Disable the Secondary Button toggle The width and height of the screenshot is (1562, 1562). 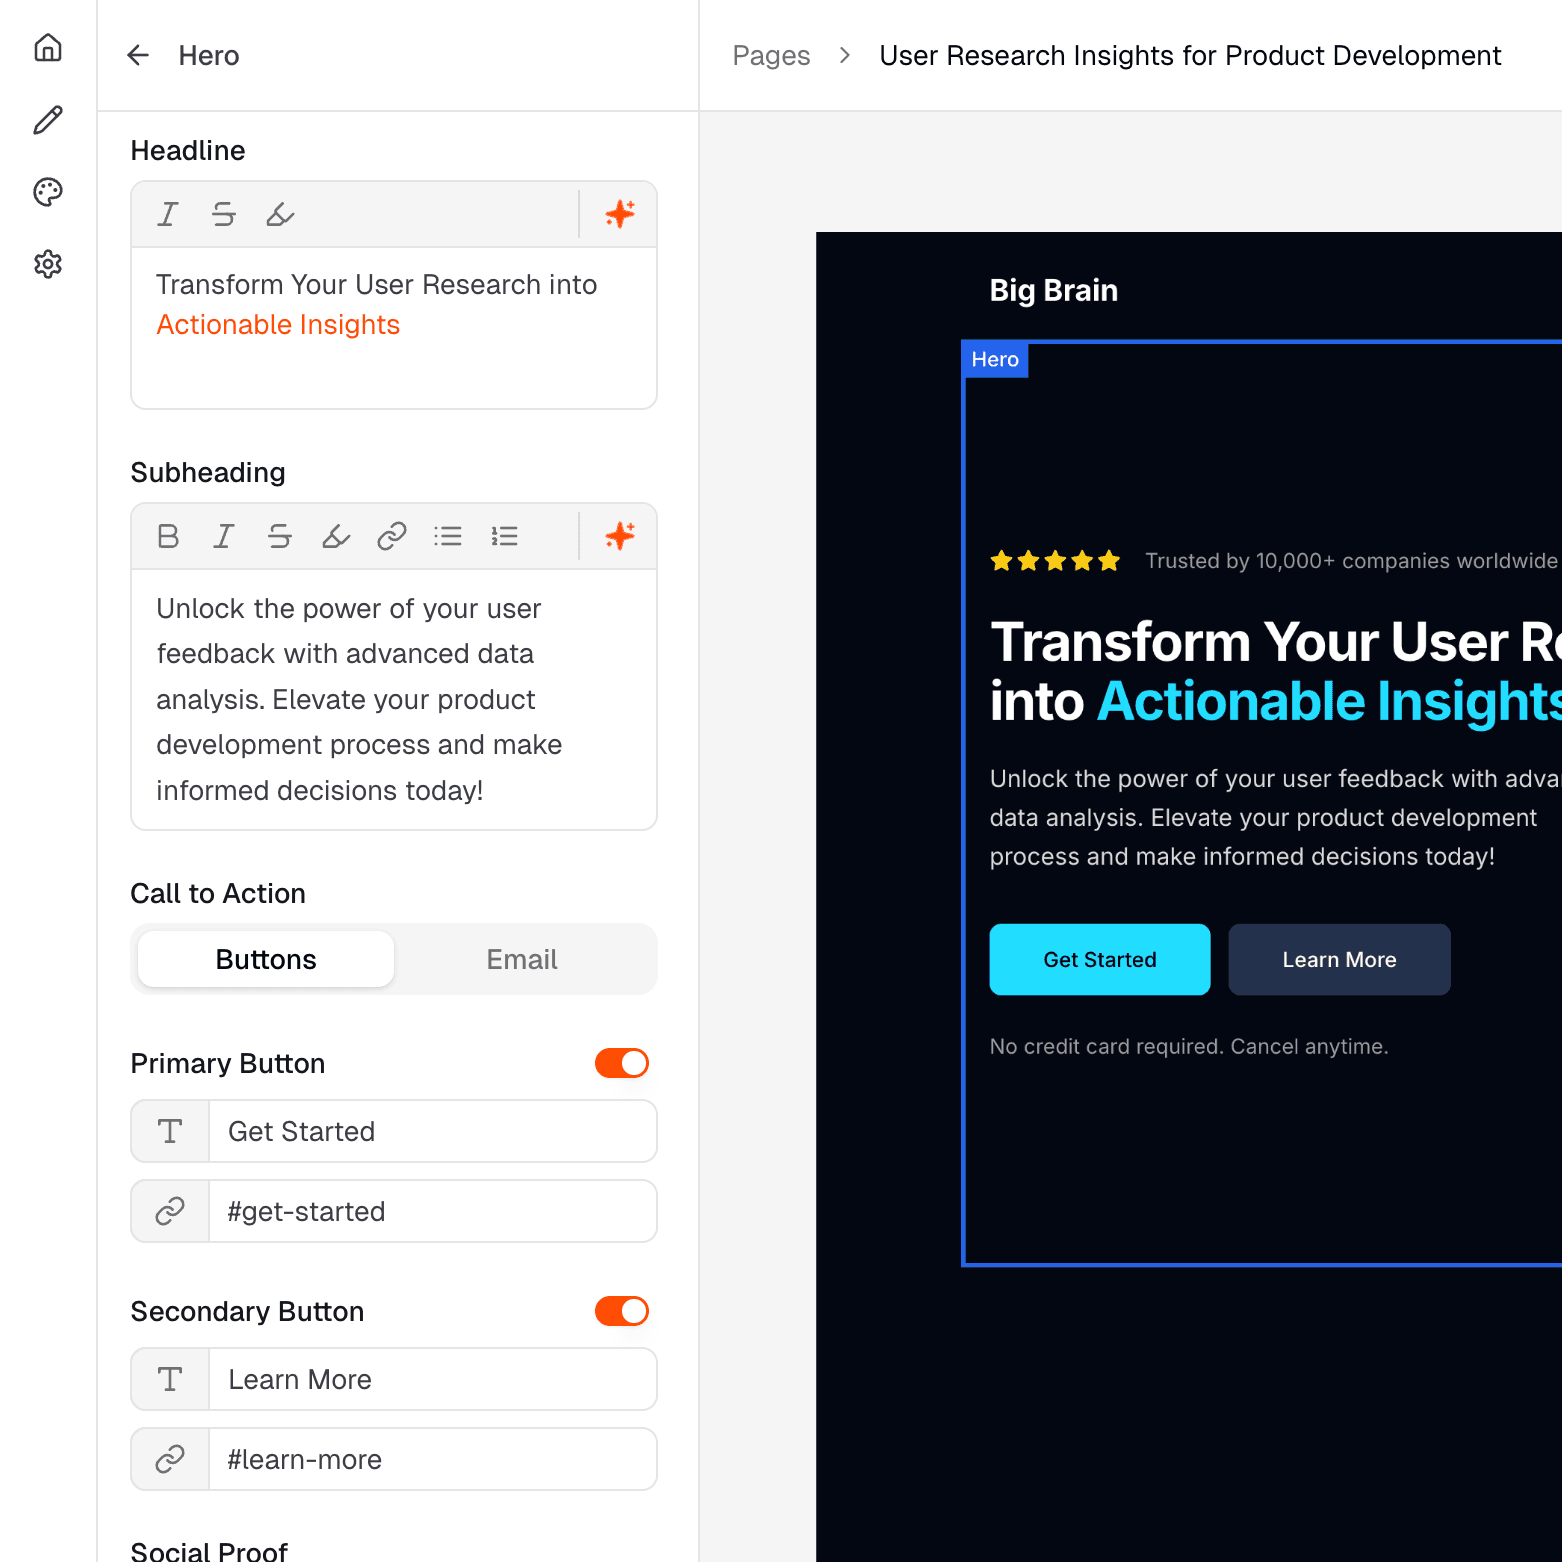[x=622, y=1311]
